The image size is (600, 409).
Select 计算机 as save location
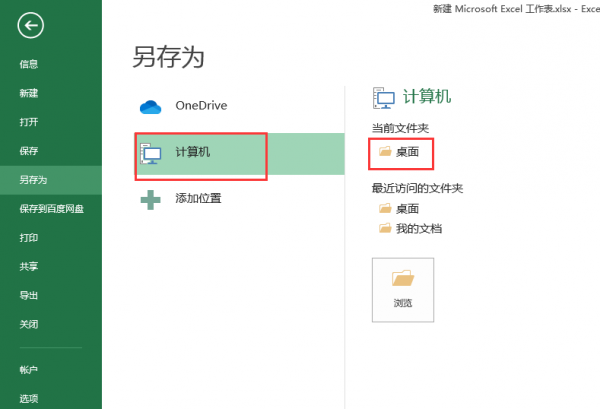(x=240, y=154)
